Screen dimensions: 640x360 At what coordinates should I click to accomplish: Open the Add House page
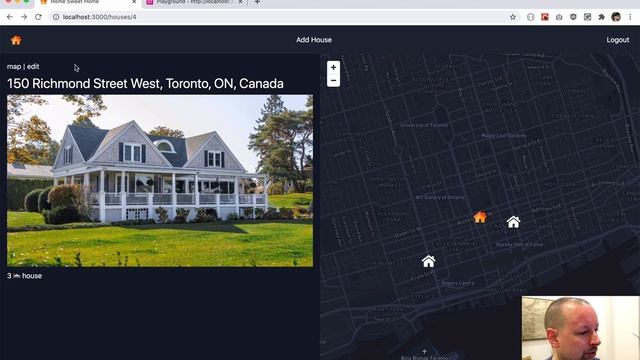pos(314,40)
